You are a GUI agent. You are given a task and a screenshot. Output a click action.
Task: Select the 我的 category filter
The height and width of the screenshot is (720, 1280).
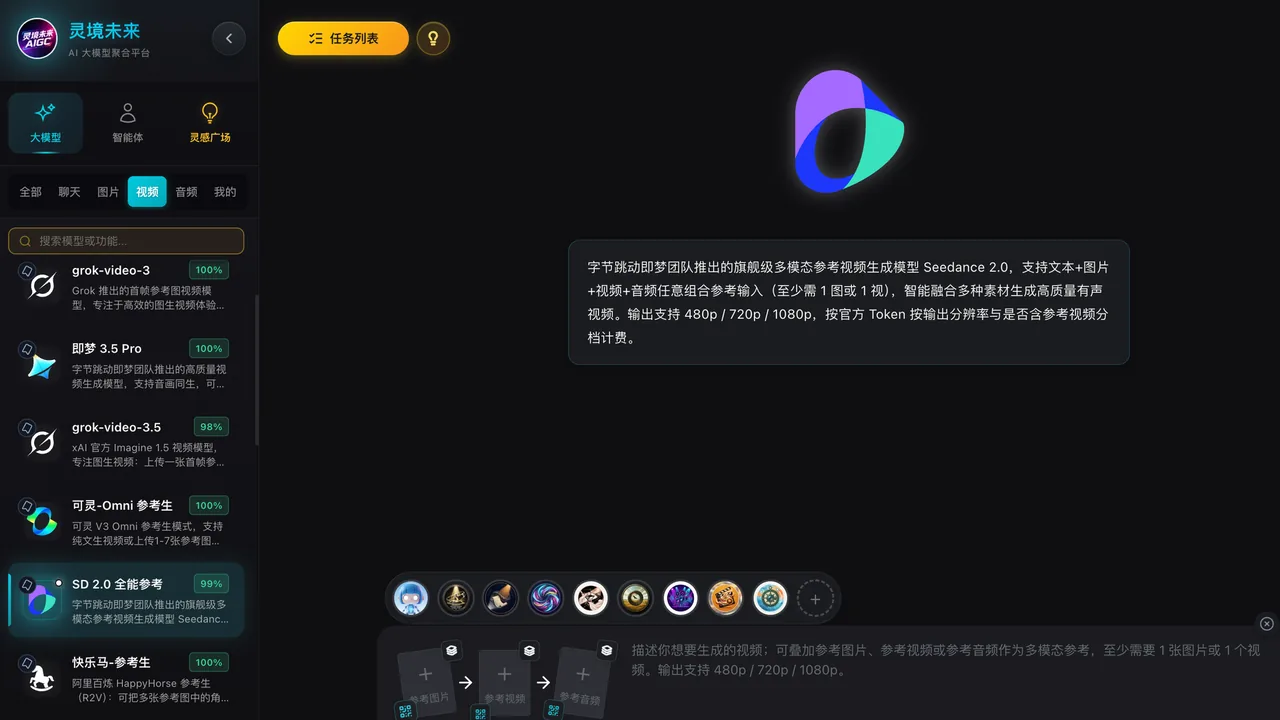[x=225, y=192]
